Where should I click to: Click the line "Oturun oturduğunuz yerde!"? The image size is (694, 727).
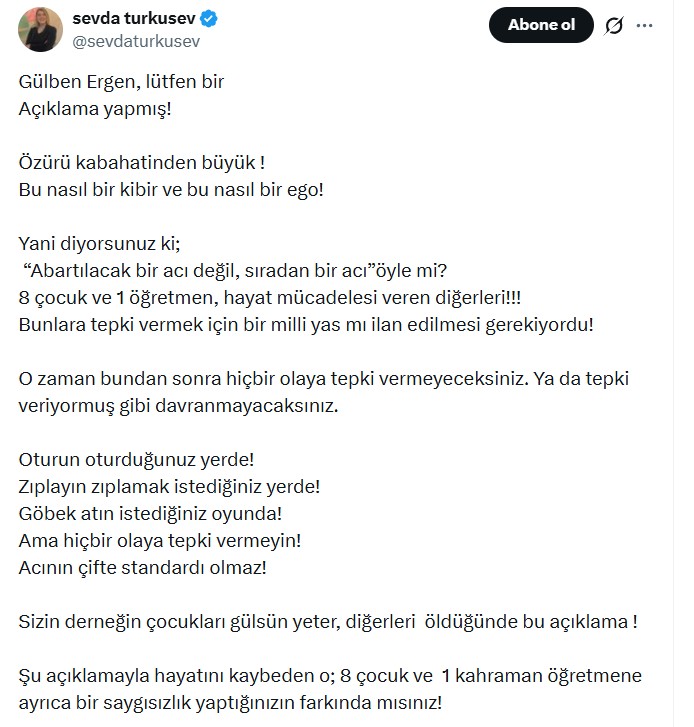[136, 459]
